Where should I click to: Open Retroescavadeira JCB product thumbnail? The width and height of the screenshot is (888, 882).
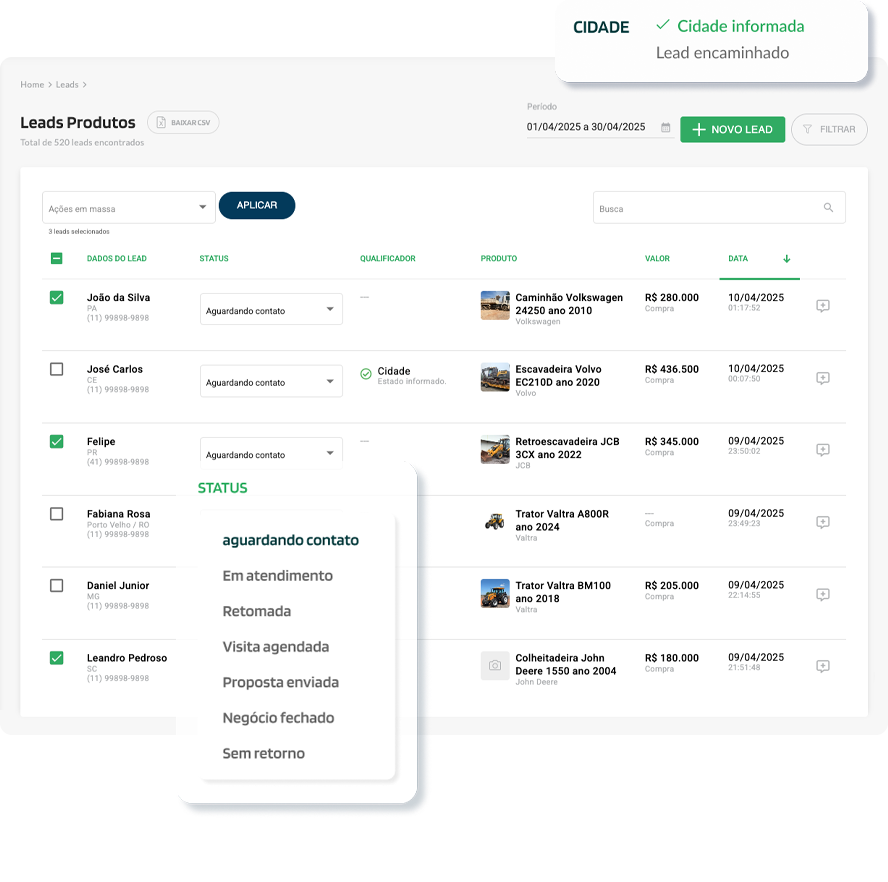(x=495, y=449)
